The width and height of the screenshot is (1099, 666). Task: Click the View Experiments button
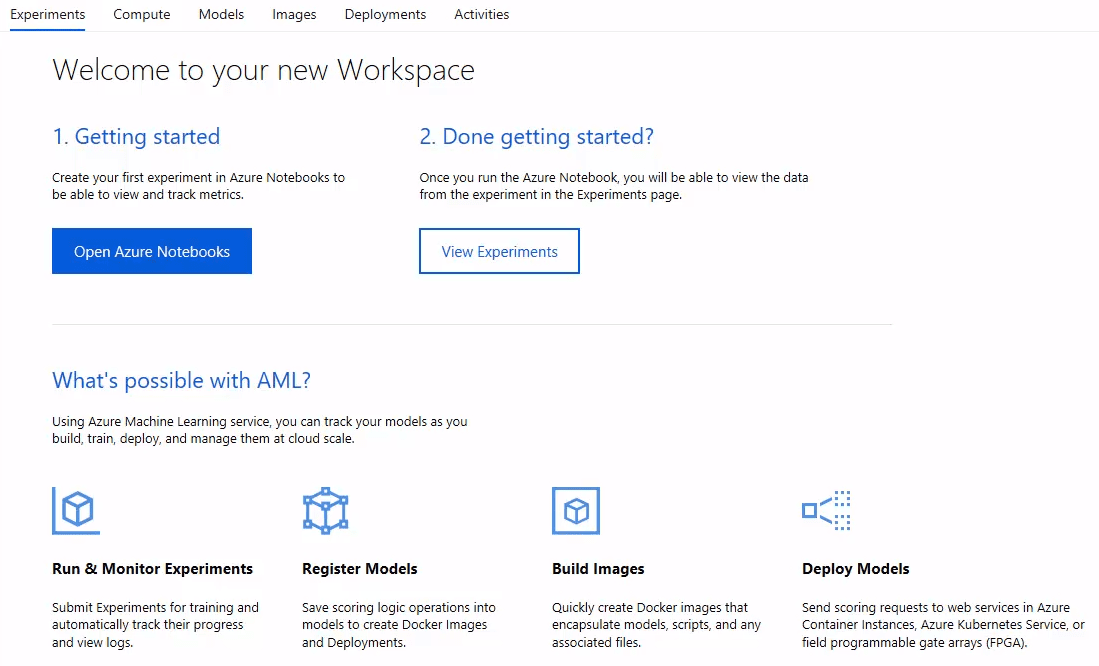(x=500, y=251)
